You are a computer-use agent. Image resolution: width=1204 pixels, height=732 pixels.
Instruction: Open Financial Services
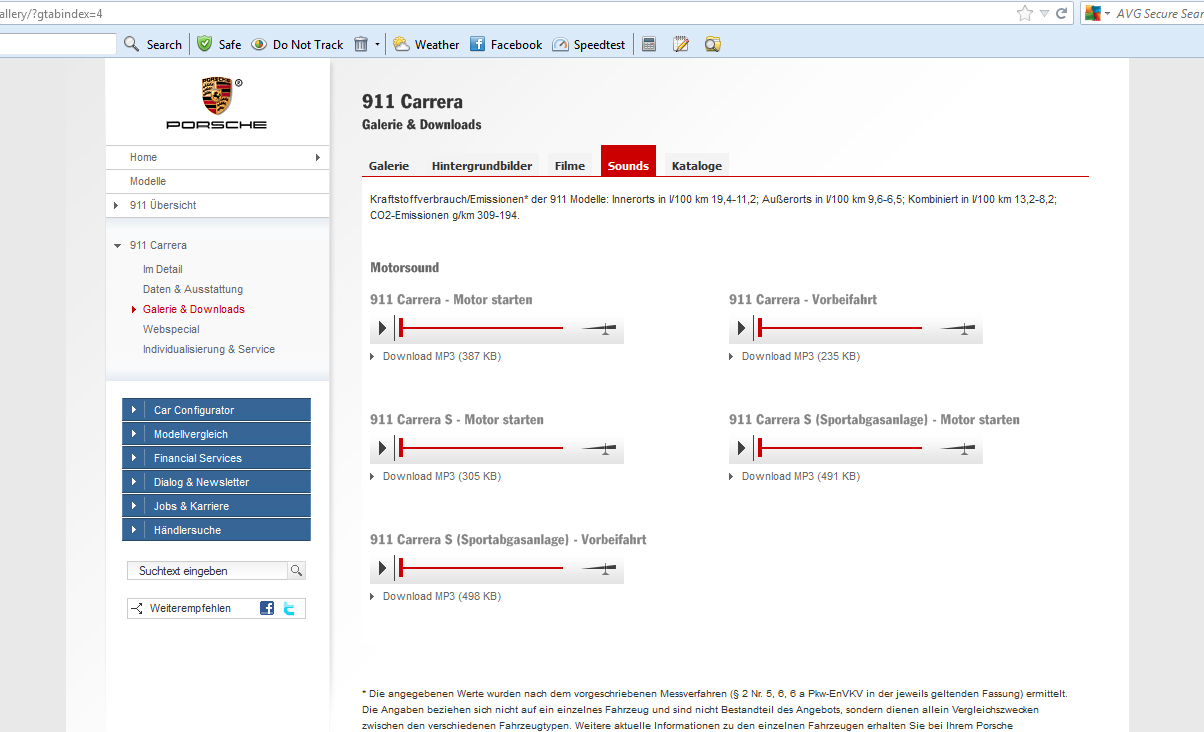[x=216, y=458]
